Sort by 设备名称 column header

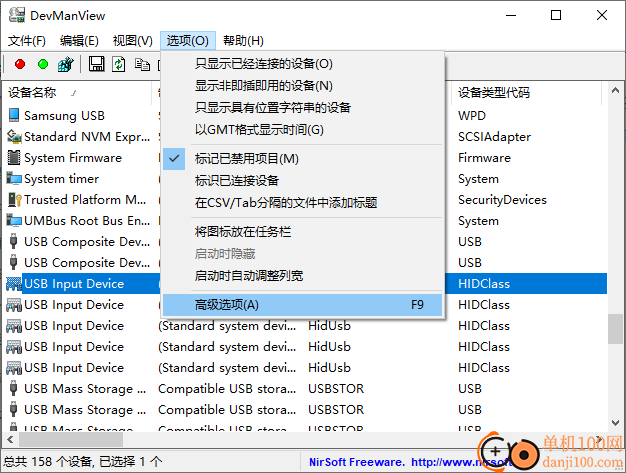[x=77, y=93]
